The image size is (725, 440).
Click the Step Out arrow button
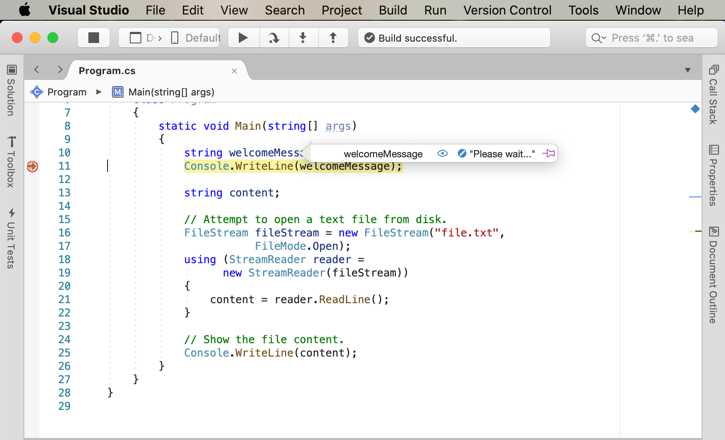pos(332,37)
